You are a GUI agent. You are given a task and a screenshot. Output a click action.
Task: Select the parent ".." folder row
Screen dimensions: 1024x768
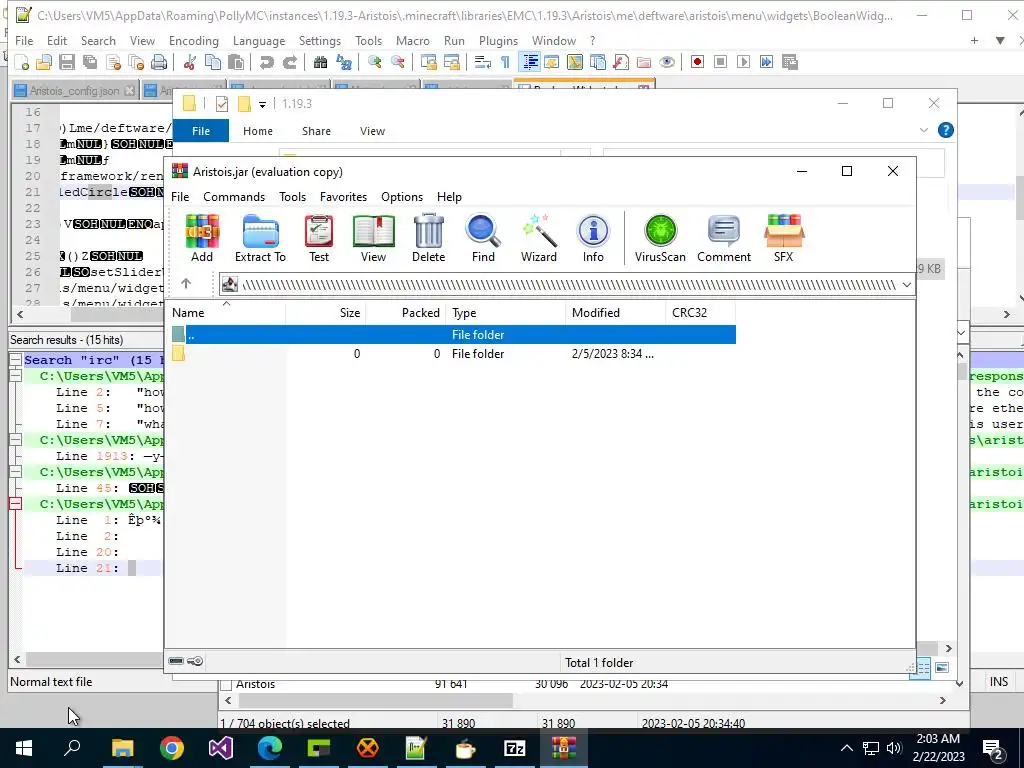point(453,334)
